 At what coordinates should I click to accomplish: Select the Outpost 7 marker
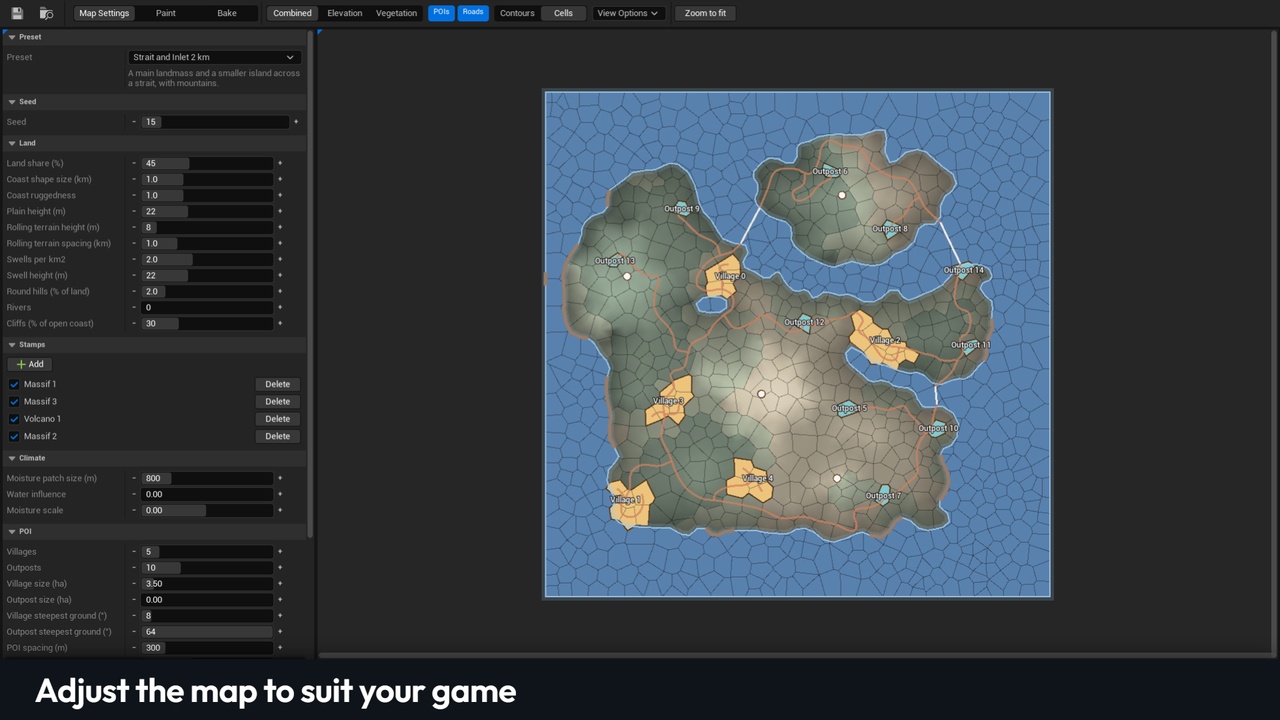[883, 495]
